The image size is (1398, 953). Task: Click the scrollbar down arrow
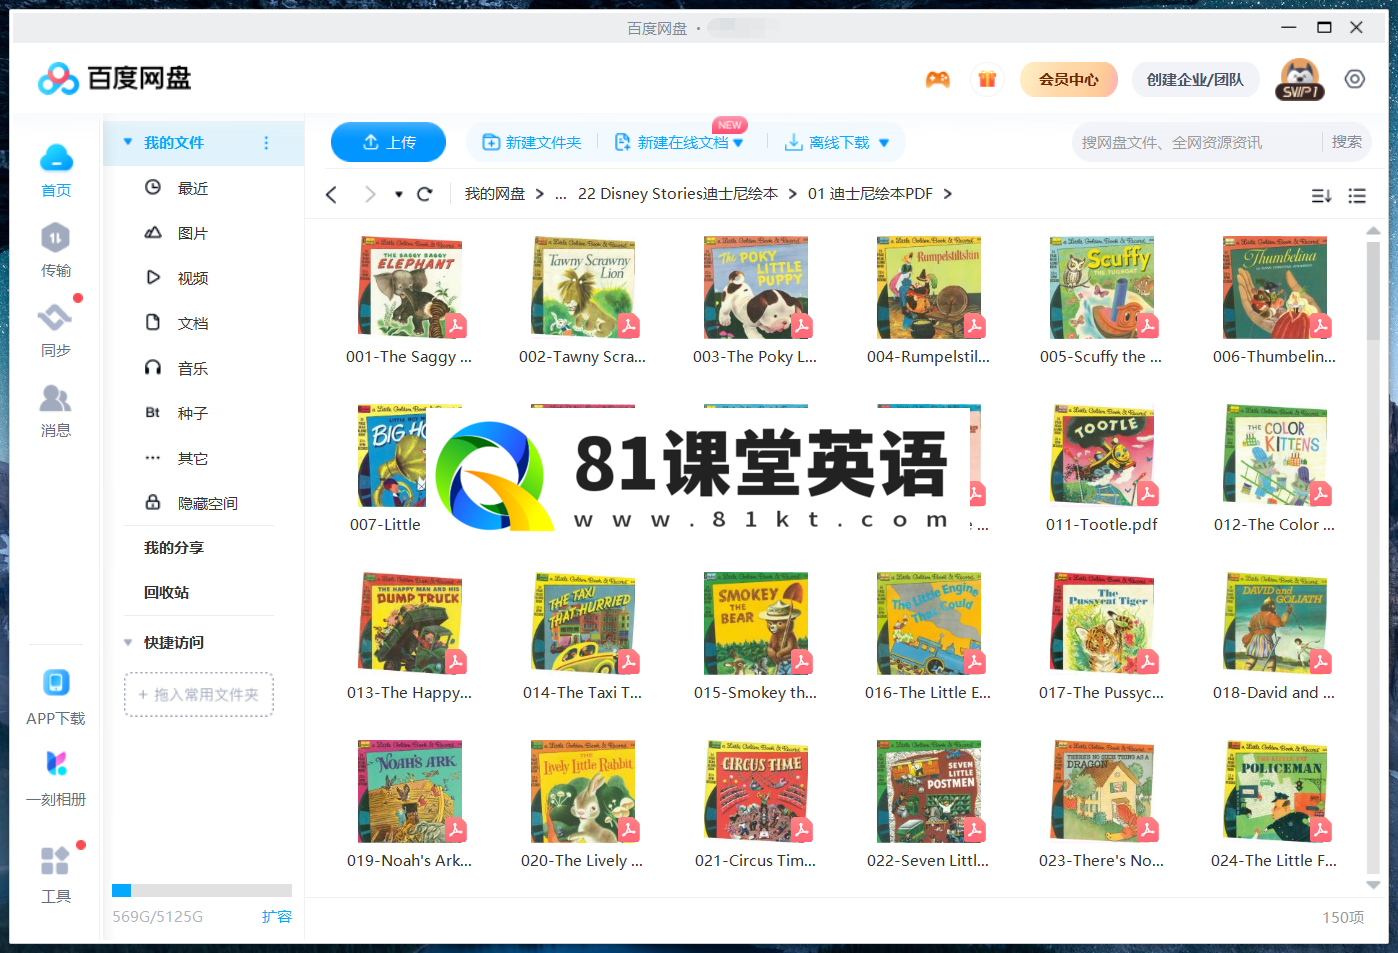pos(1374,885)
